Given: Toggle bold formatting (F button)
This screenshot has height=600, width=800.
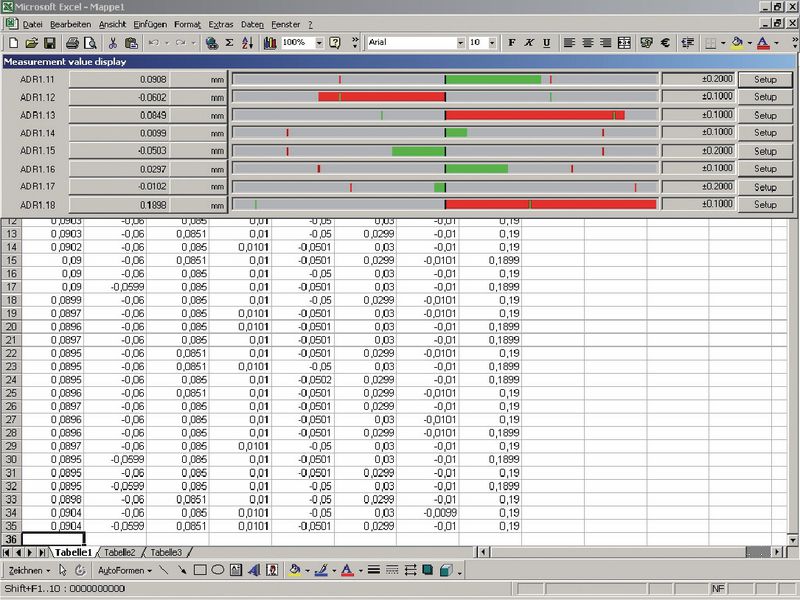Looking at the screenshot, I should click(x=511, y=43).
